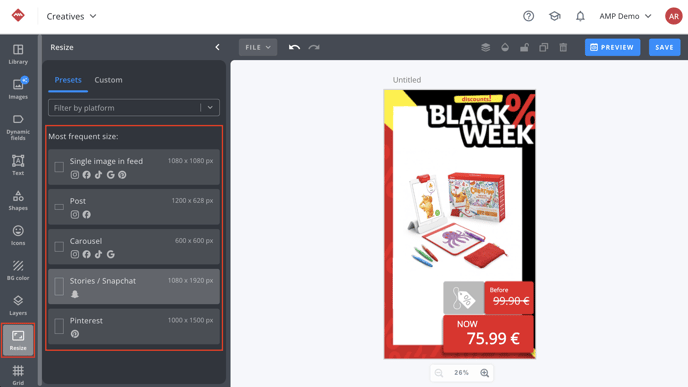Screen dimensions: 688x387
Task: Click the SAVE button
Action: pos(664,47)
